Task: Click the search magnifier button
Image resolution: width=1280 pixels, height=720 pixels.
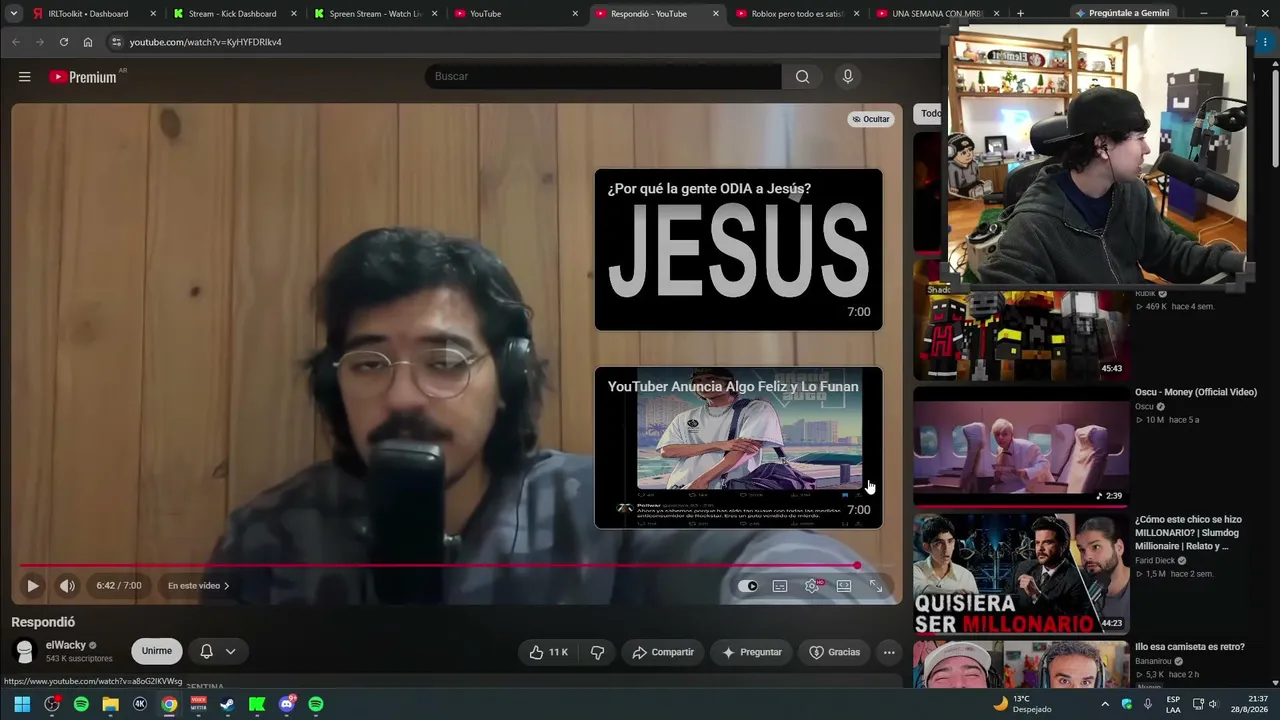Action: coord(802,77)
